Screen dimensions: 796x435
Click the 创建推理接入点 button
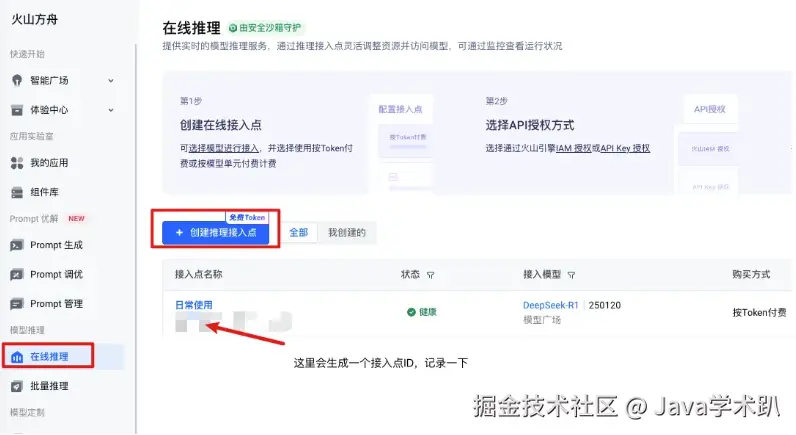tap(216, 232)
